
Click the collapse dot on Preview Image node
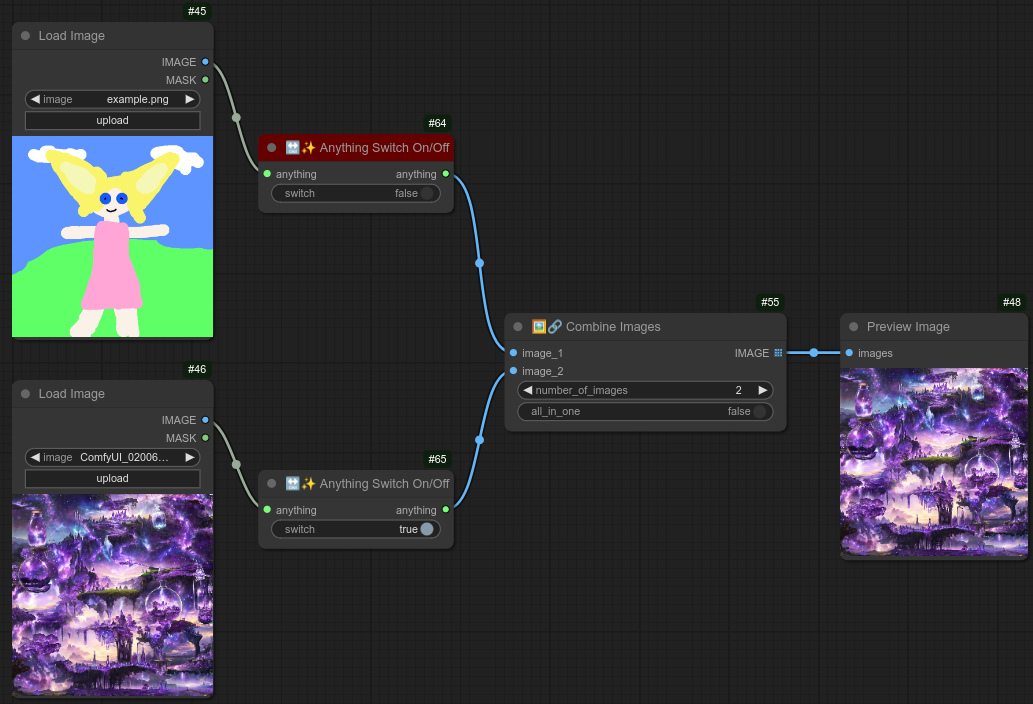[854, 327]
